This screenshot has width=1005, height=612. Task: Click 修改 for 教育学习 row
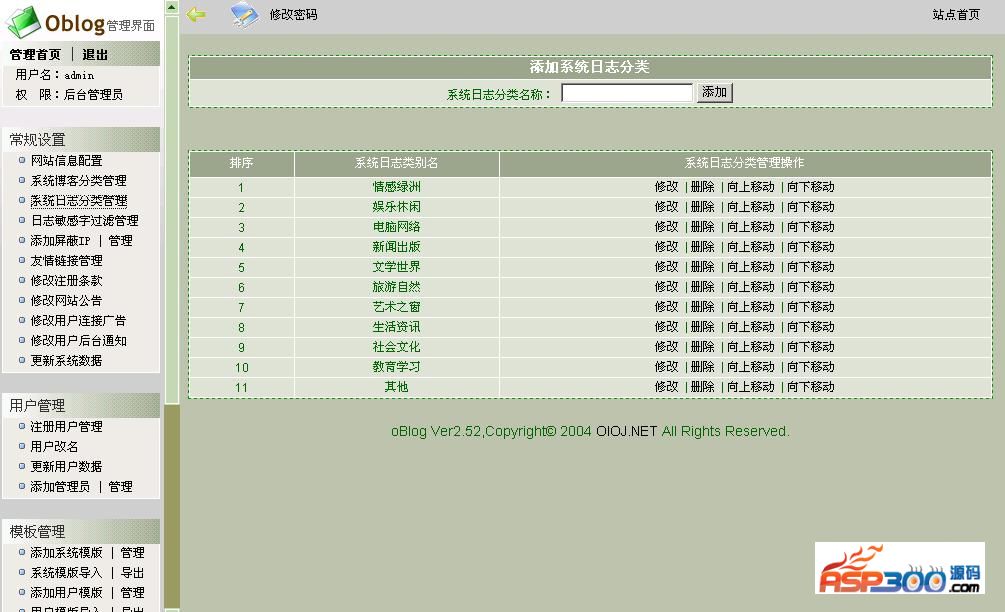pos(666,367)
